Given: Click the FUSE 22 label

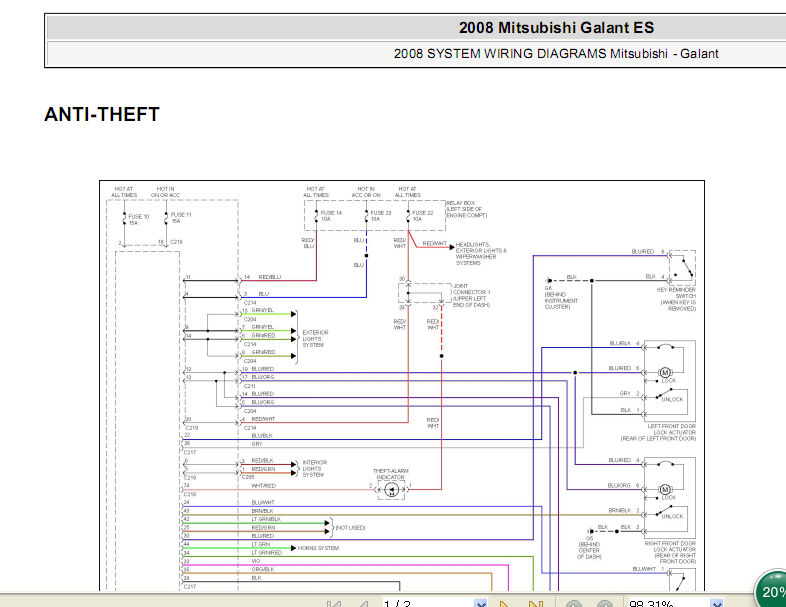Looking at the screenshot, I should click(x=423, y=213).
